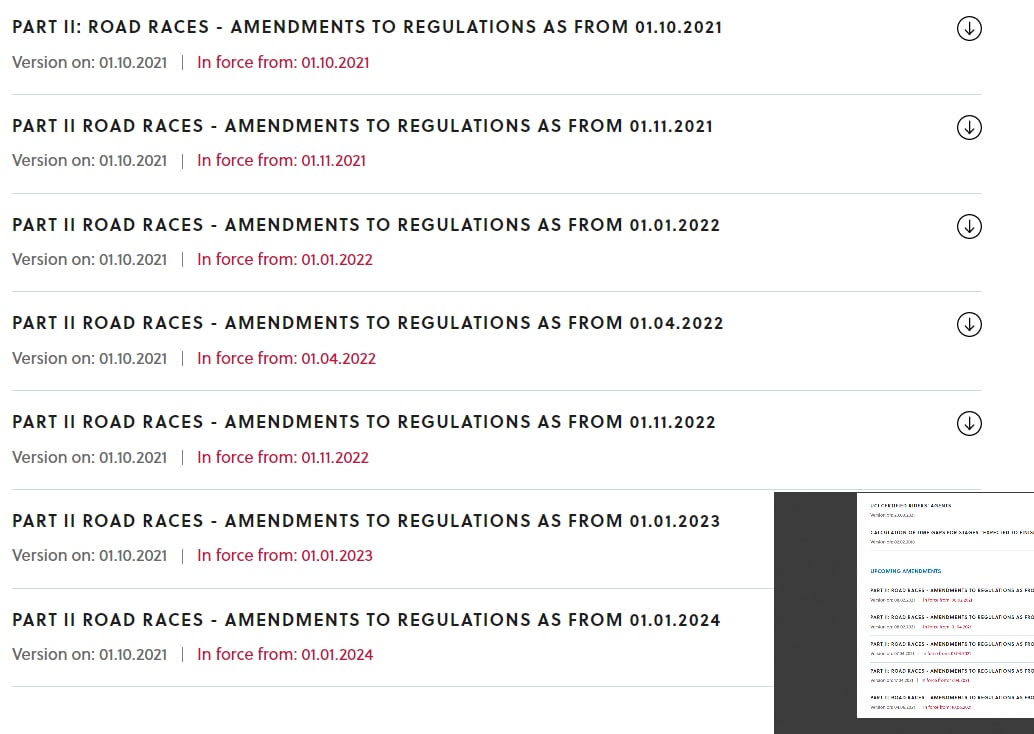The width and height of the screenshot is (1034, 734).
Task: Download amendments as from 01.11.2022
Action: pos(969,423)
